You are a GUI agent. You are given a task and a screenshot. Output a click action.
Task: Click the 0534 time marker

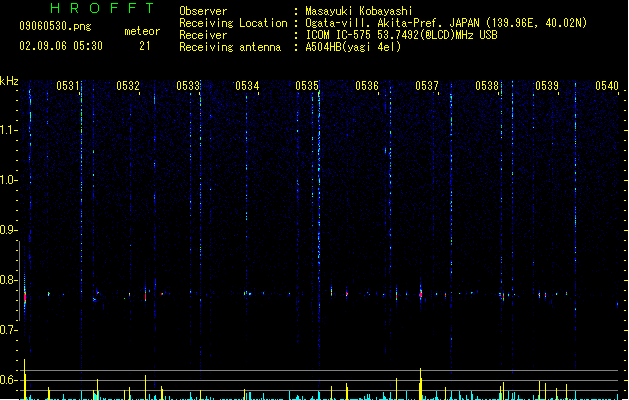tap(247, 86)
